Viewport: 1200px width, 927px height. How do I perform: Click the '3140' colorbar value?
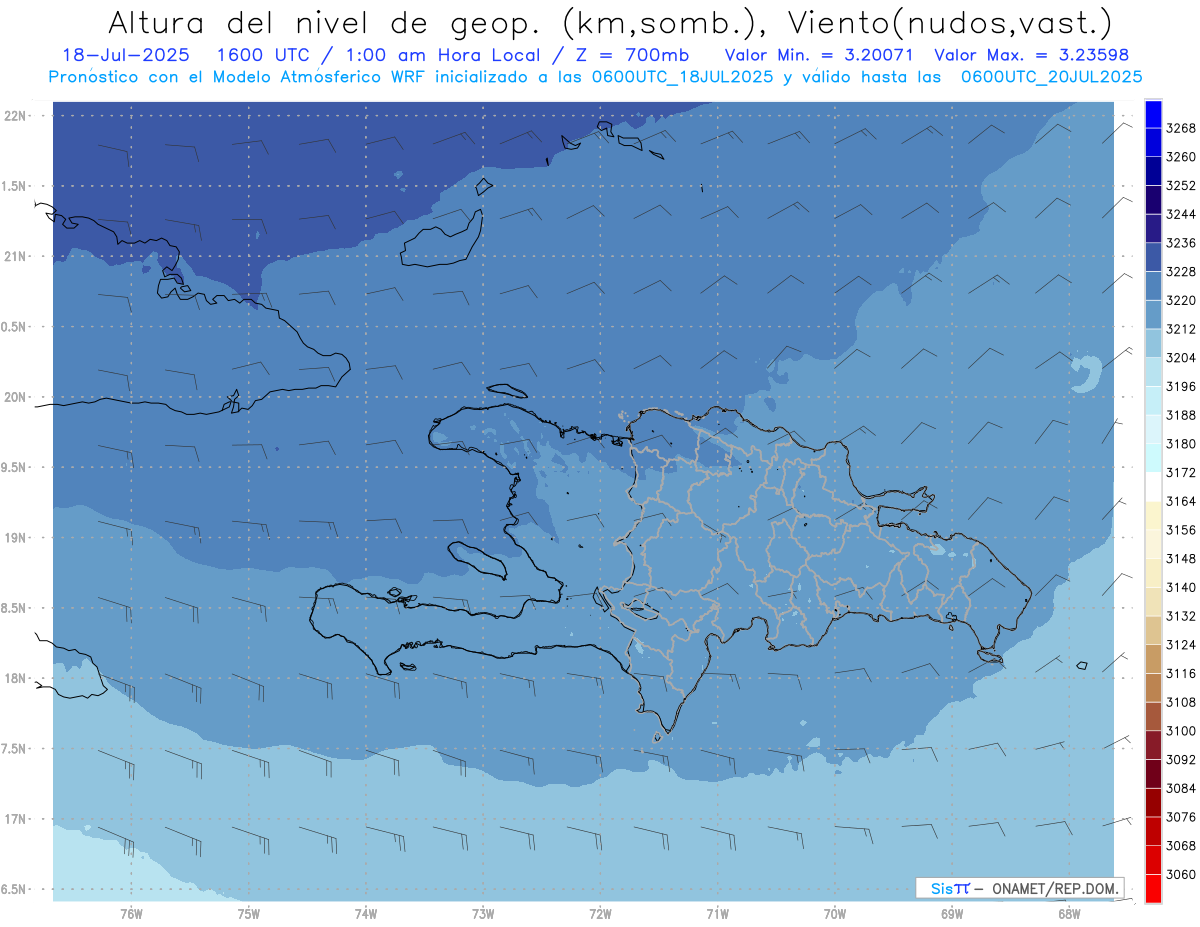coord(1181,587)
